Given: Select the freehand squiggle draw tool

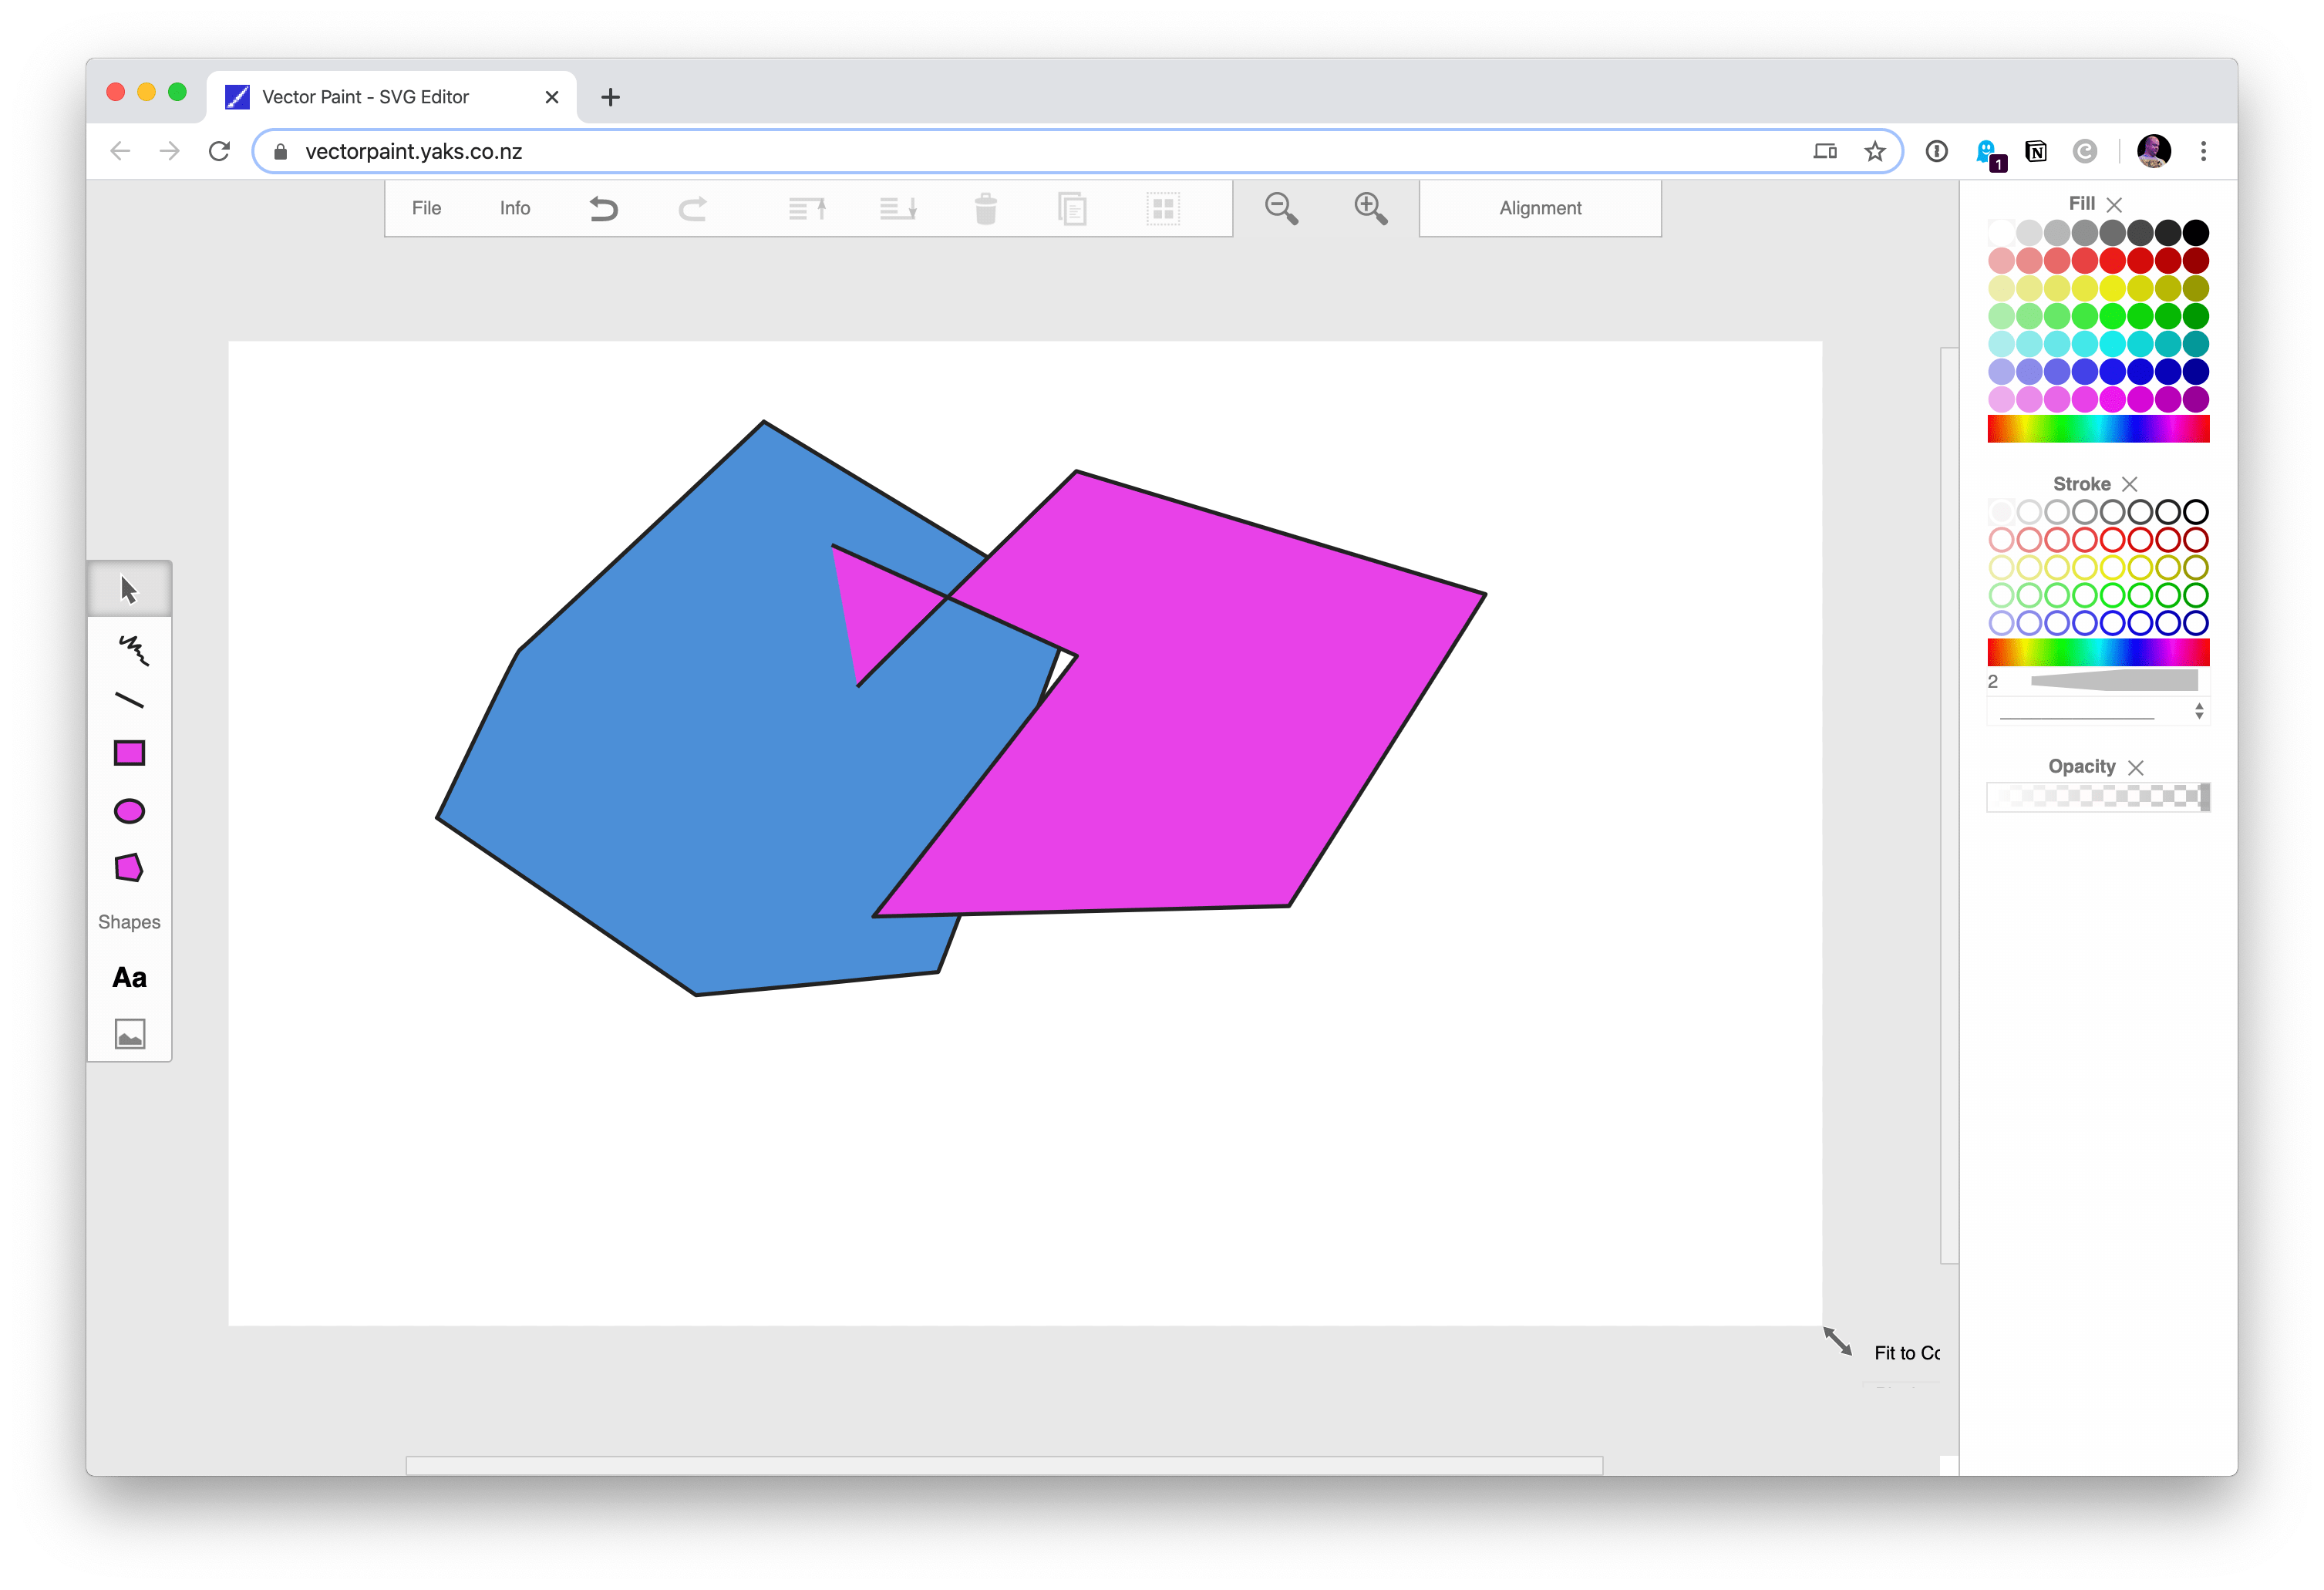Looking at the screenshot, I should [132, 649].
